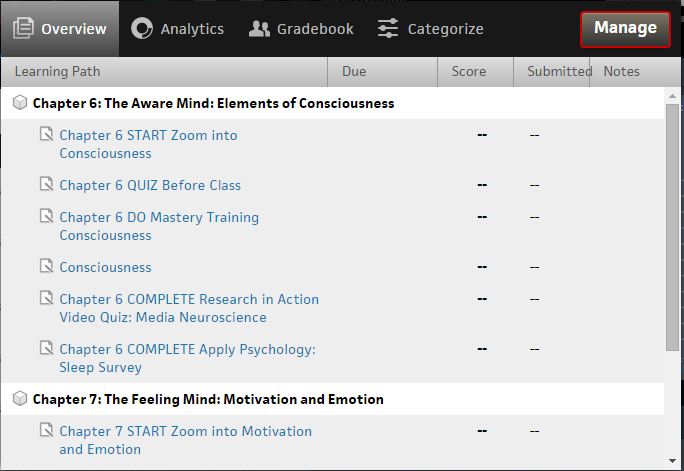Viewport: 684px width, 471px height.
Task: Click the Categorize sliders icon
Action: (x=388, y=29)
